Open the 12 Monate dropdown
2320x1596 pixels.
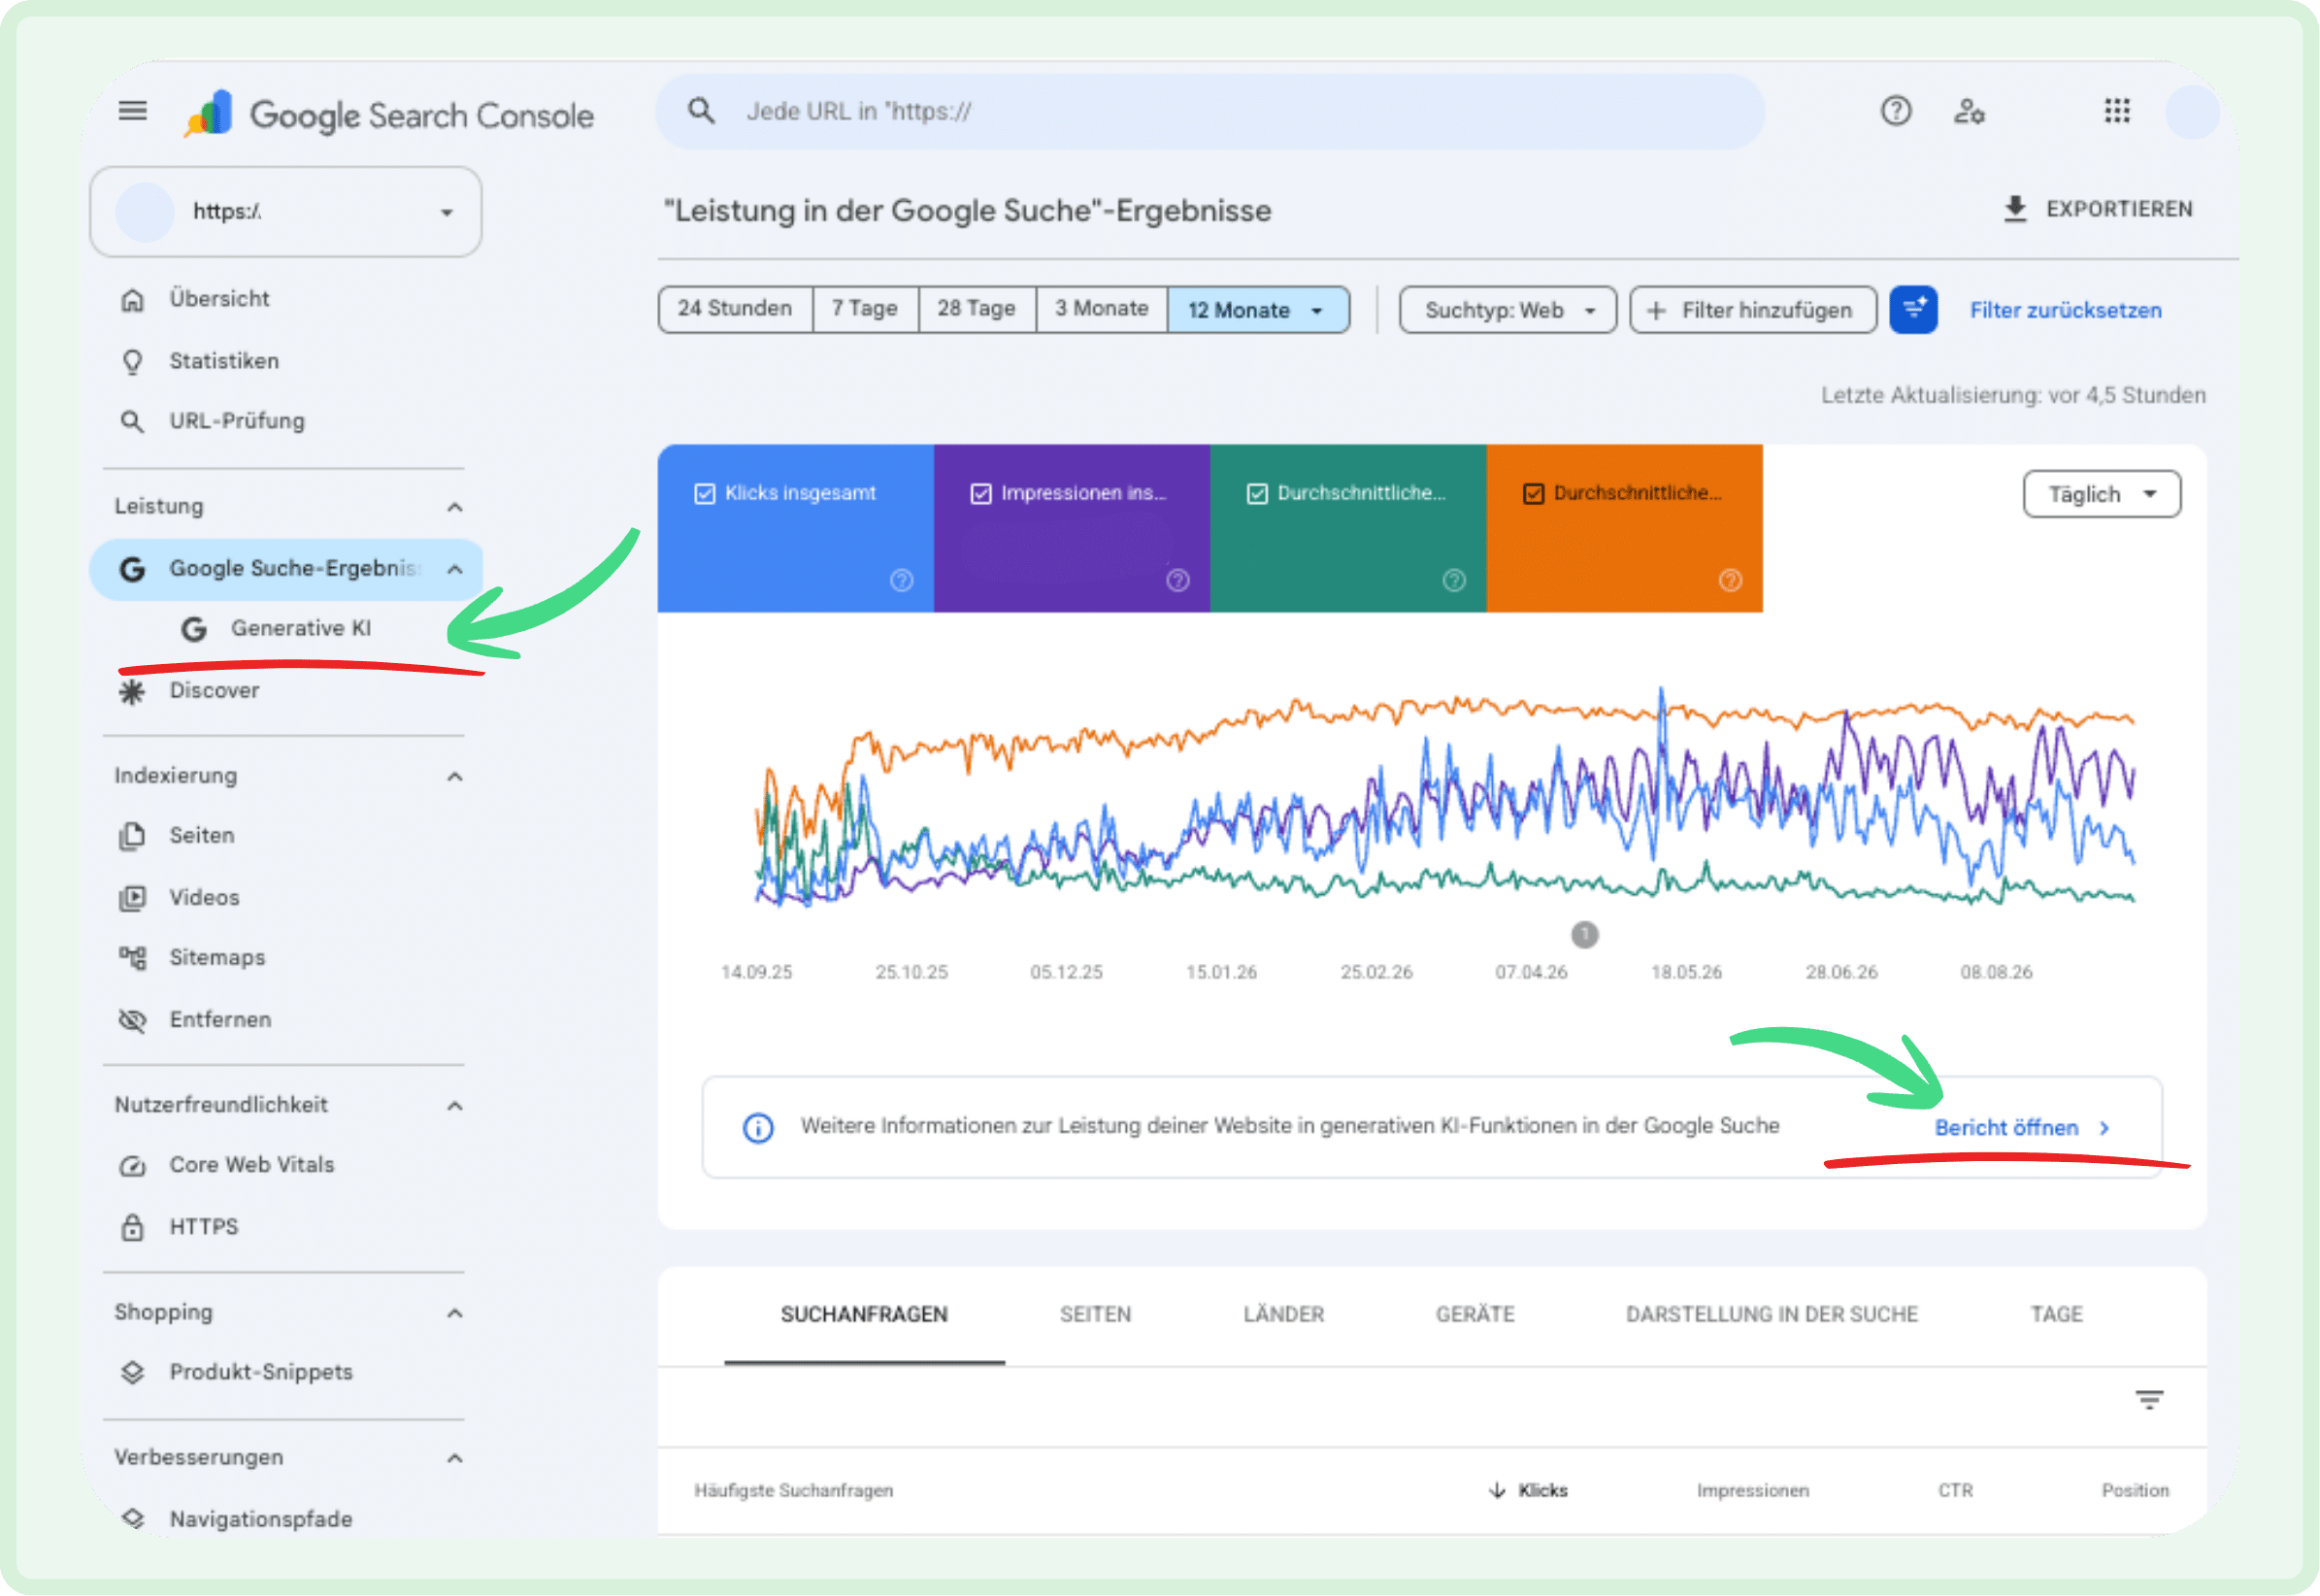point(1258,310)
